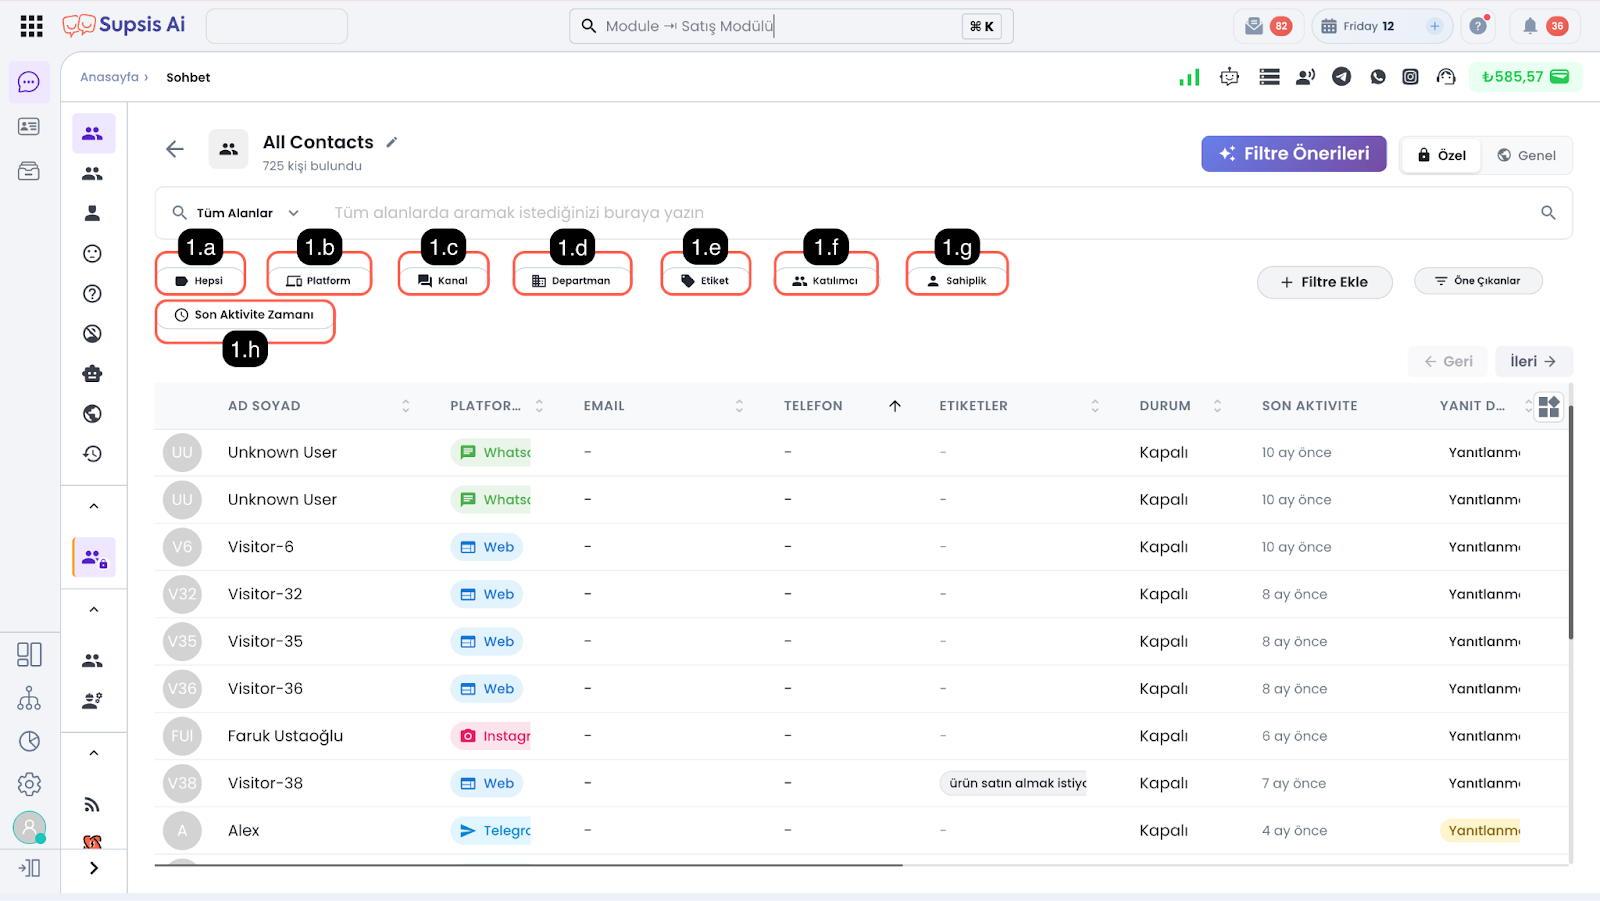The height and width of the screenshot is (901, 1600).
Task: Open Son Aktivite Zamanı filter
Action: coord(245,315)
